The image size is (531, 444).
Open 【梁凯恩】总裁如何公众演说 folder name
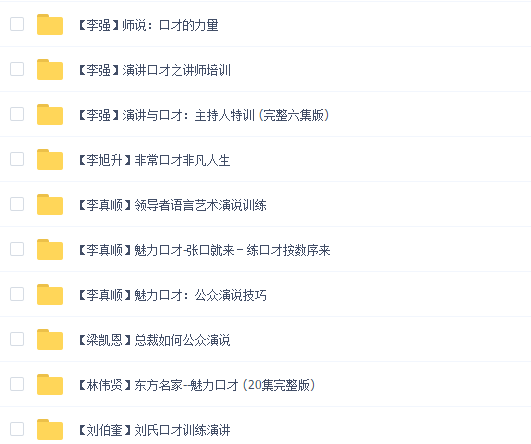click(x=154, y=340)
